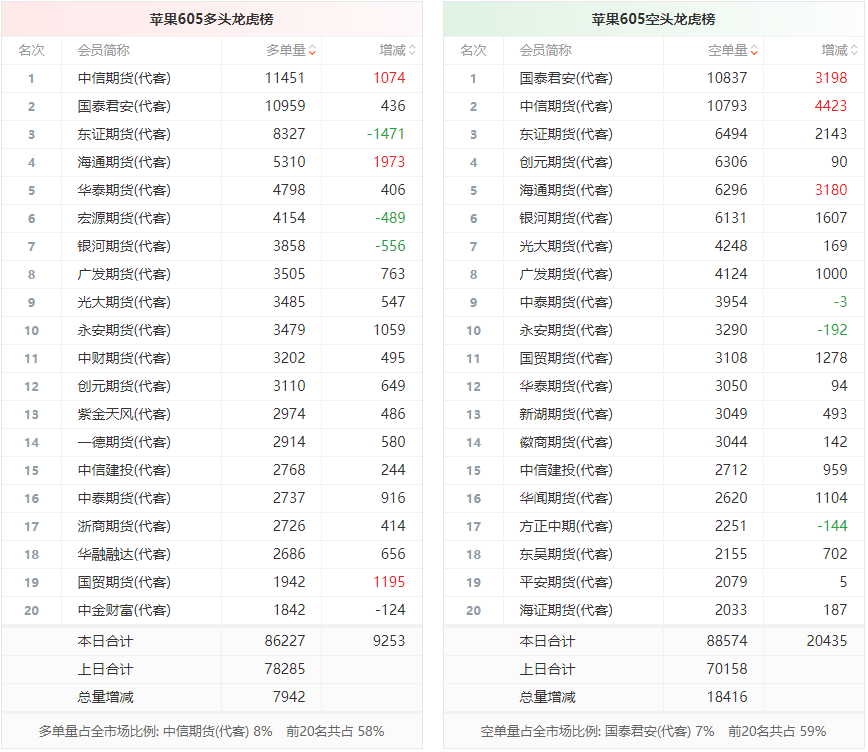Screen dimensions: 868x752
Task: Sort short table by 空单量 arrows
Action: tap(754, 50)
